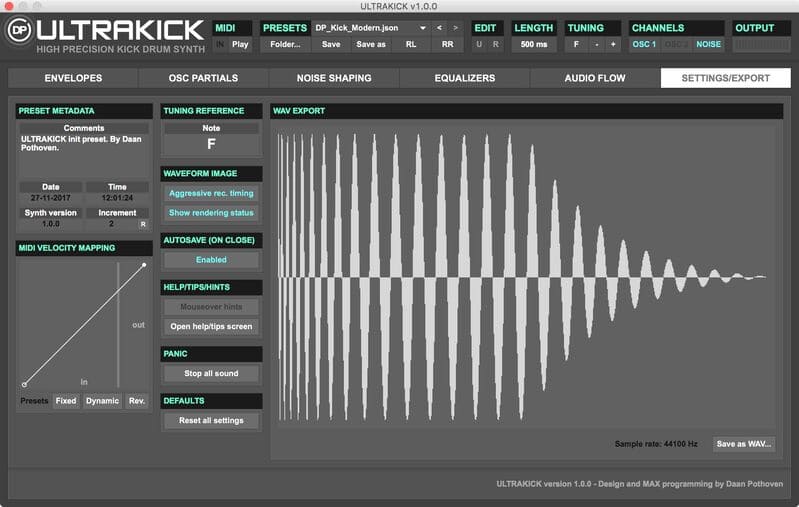Image resolution: width=799 pixels, height=507 pixels.
Task: Switch to the AUDIO FLOW tab
Action: coord(595,78)
